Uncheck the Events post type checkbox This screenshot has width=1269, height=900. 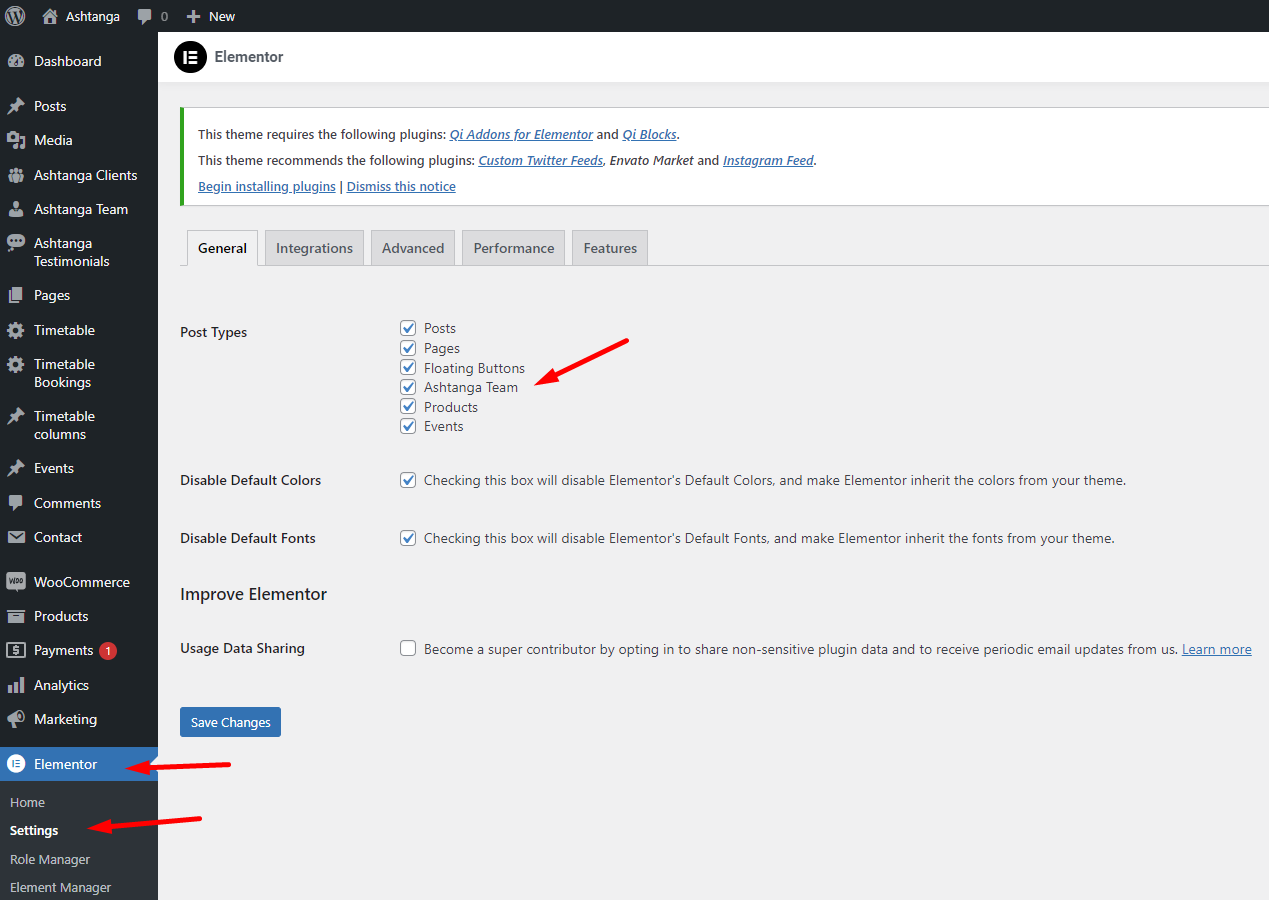click(x=408, y=426)
